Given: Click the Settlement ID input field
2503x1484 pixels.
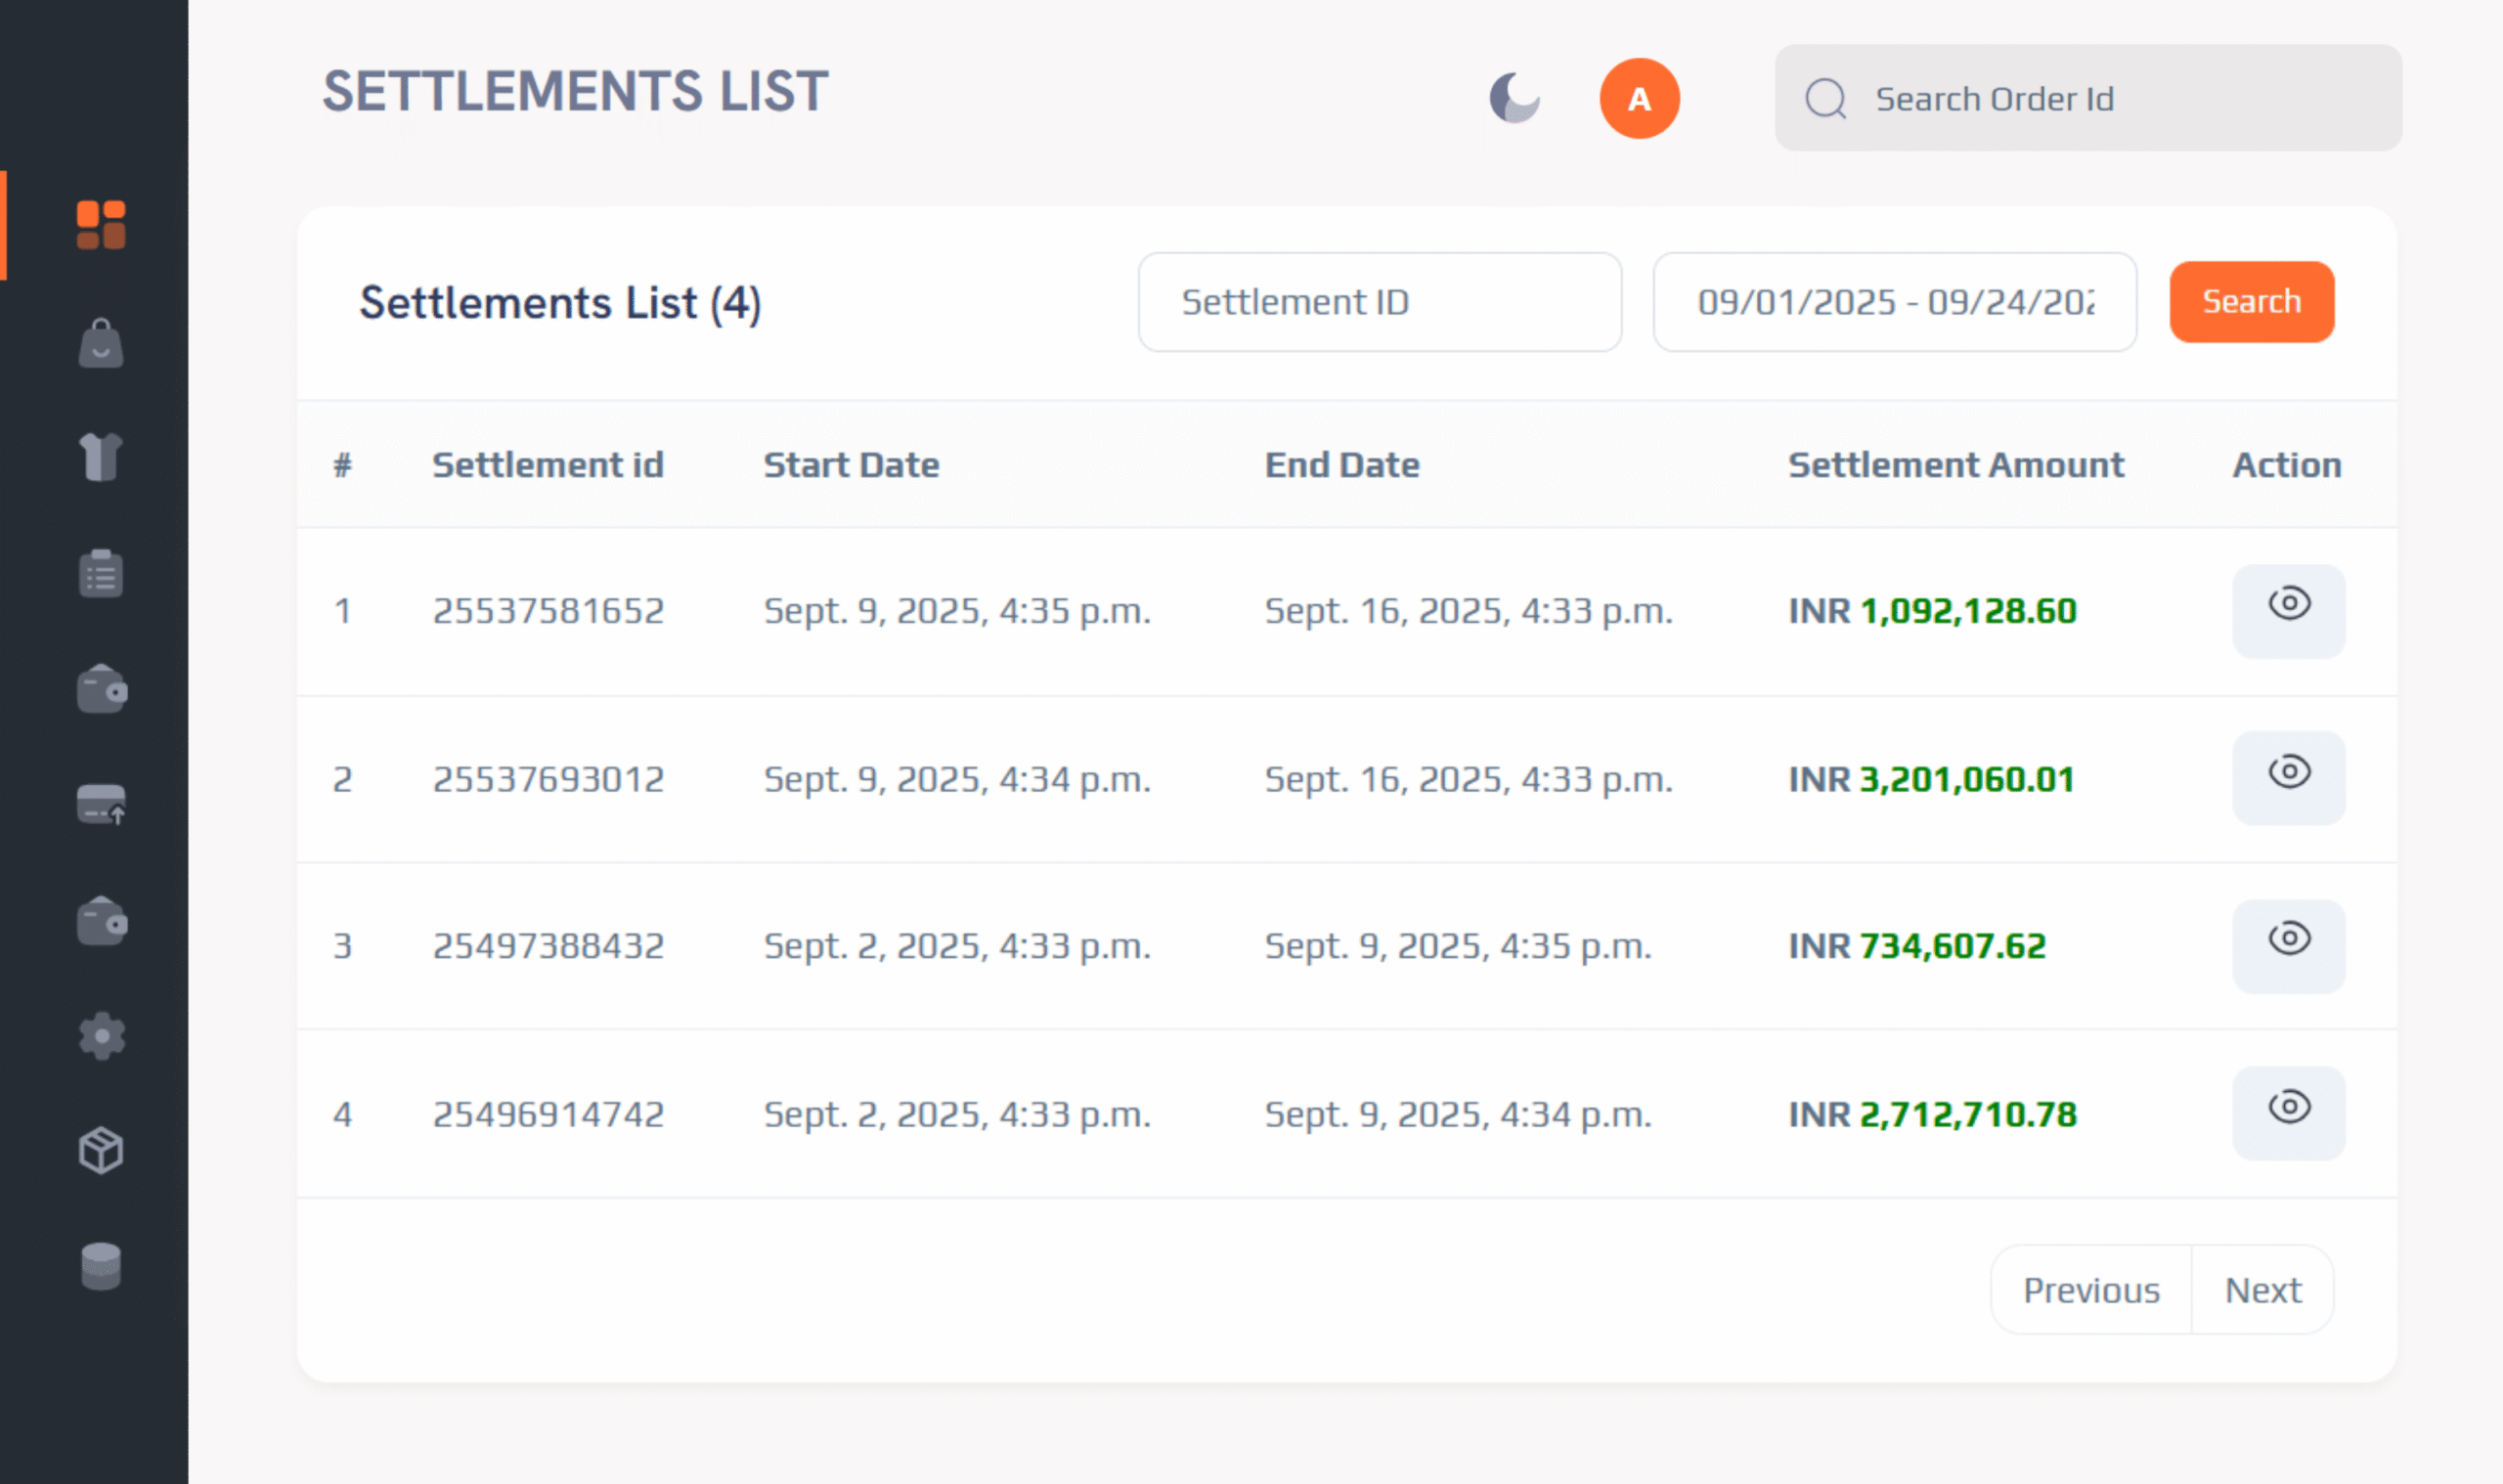Looking at the screenshot, I should coord(1379,302).
